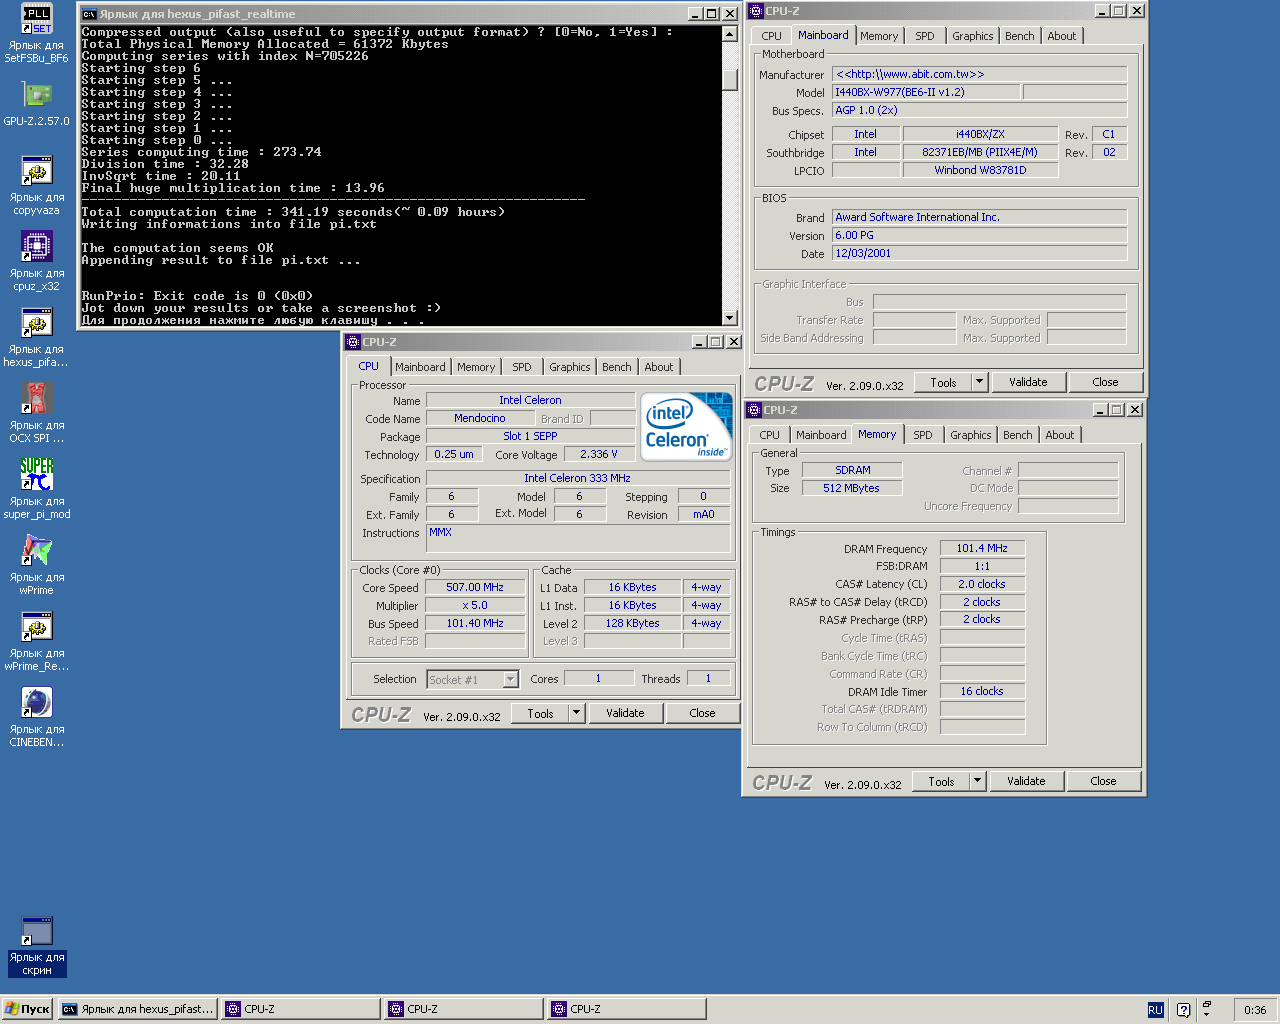Open Bench tab in Memory window
Viewport: 1280px width, 1024px height.
coord(1018,435)
